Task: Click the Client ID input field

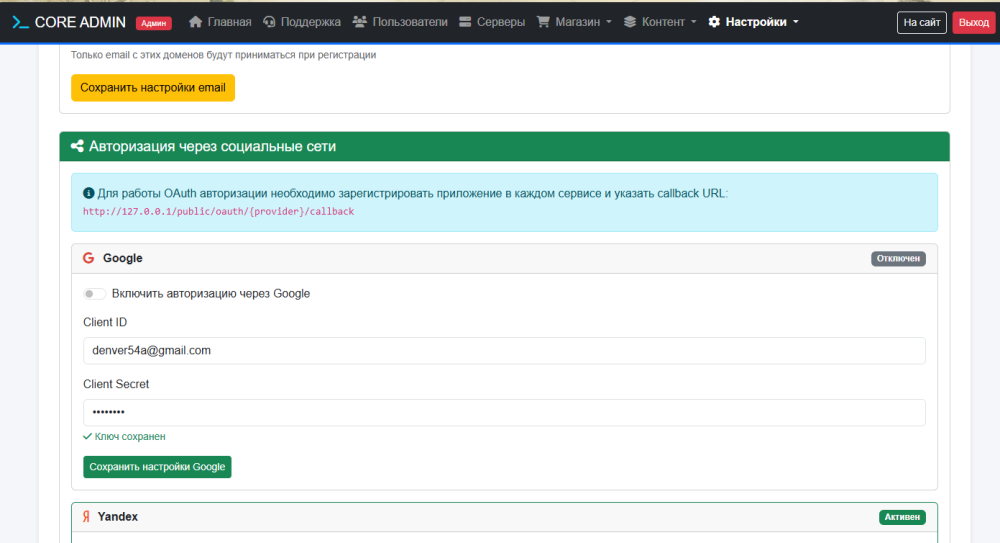Action: 504,351
